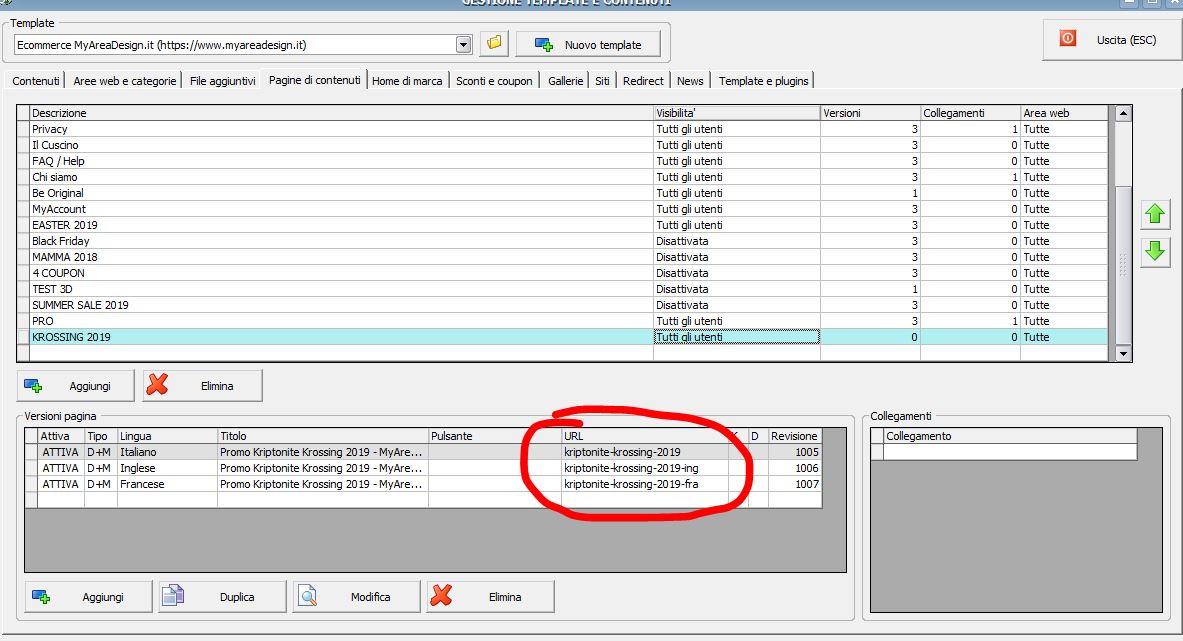Viewport: 1183px width, 641px height.
Task: Switch to the Contenuti tab
Action: click(35, 81)
